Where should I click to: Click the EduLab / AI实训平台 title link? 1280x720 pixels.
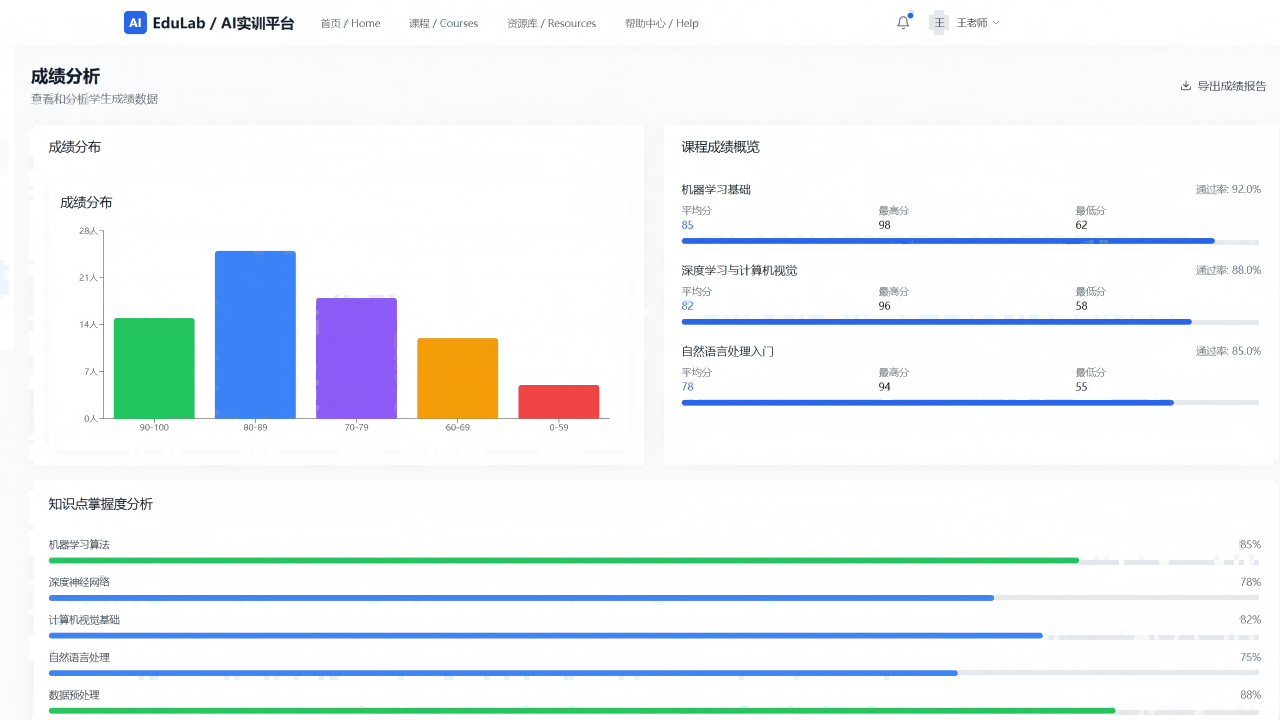223,23
